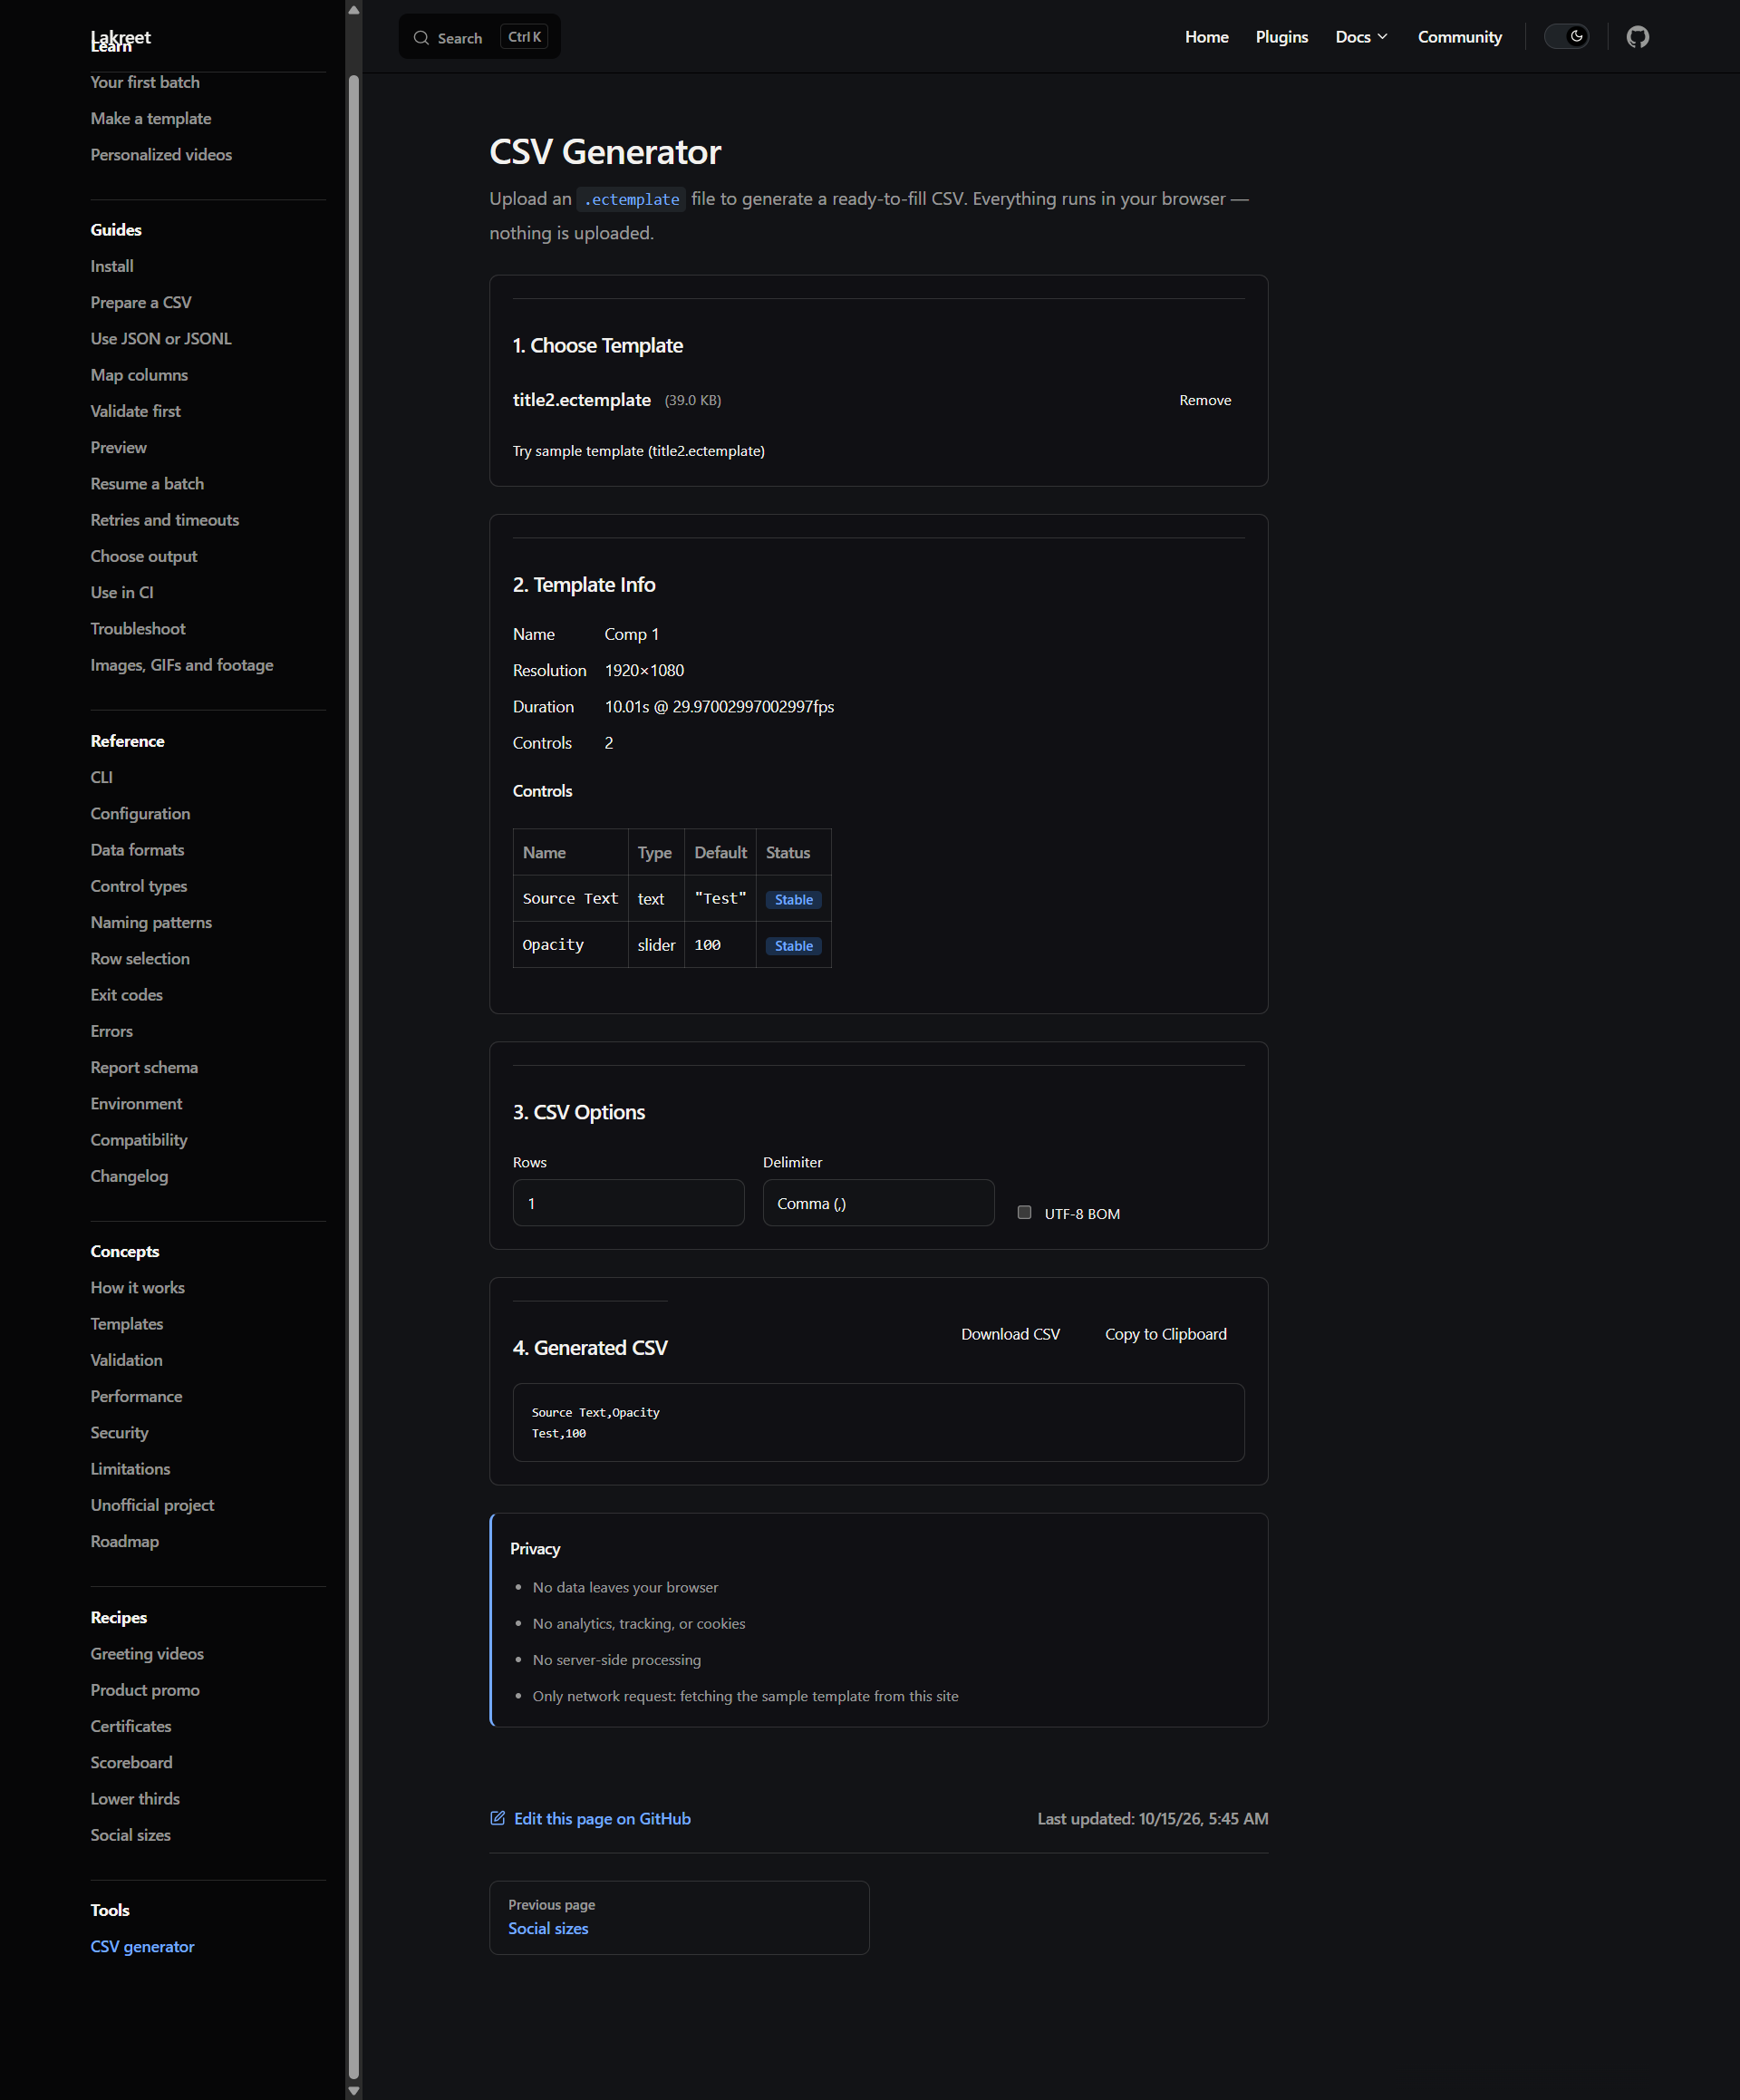Image resolution: width=1740 pixels, height=2100 pixels.
Task: Open CLI reference page
Action: click(101, 777)
